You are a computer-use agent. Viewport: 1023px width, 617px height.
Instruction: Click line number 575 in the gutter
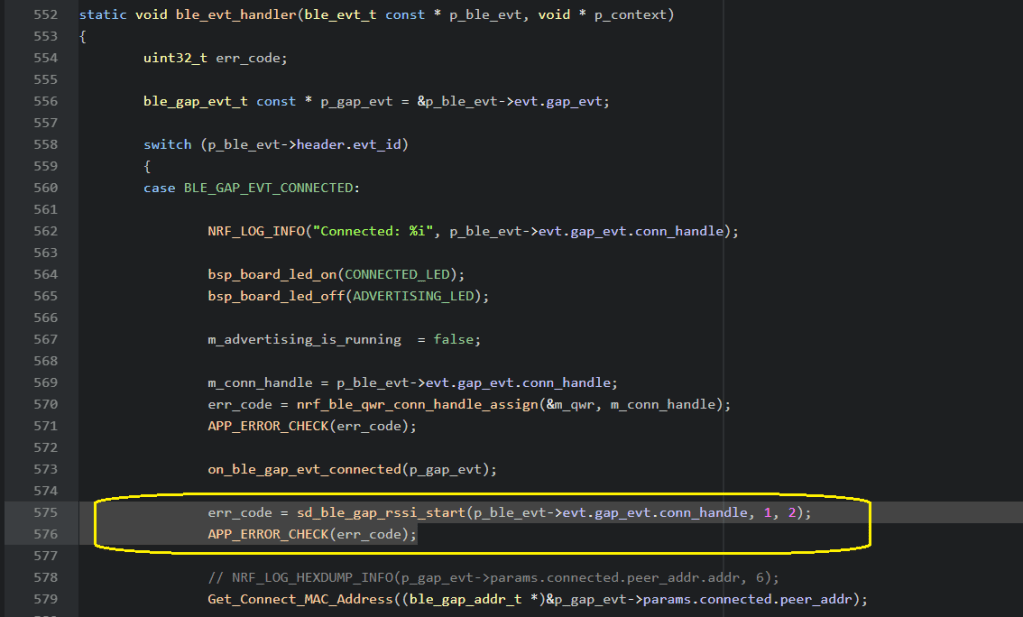pos(46,513)
